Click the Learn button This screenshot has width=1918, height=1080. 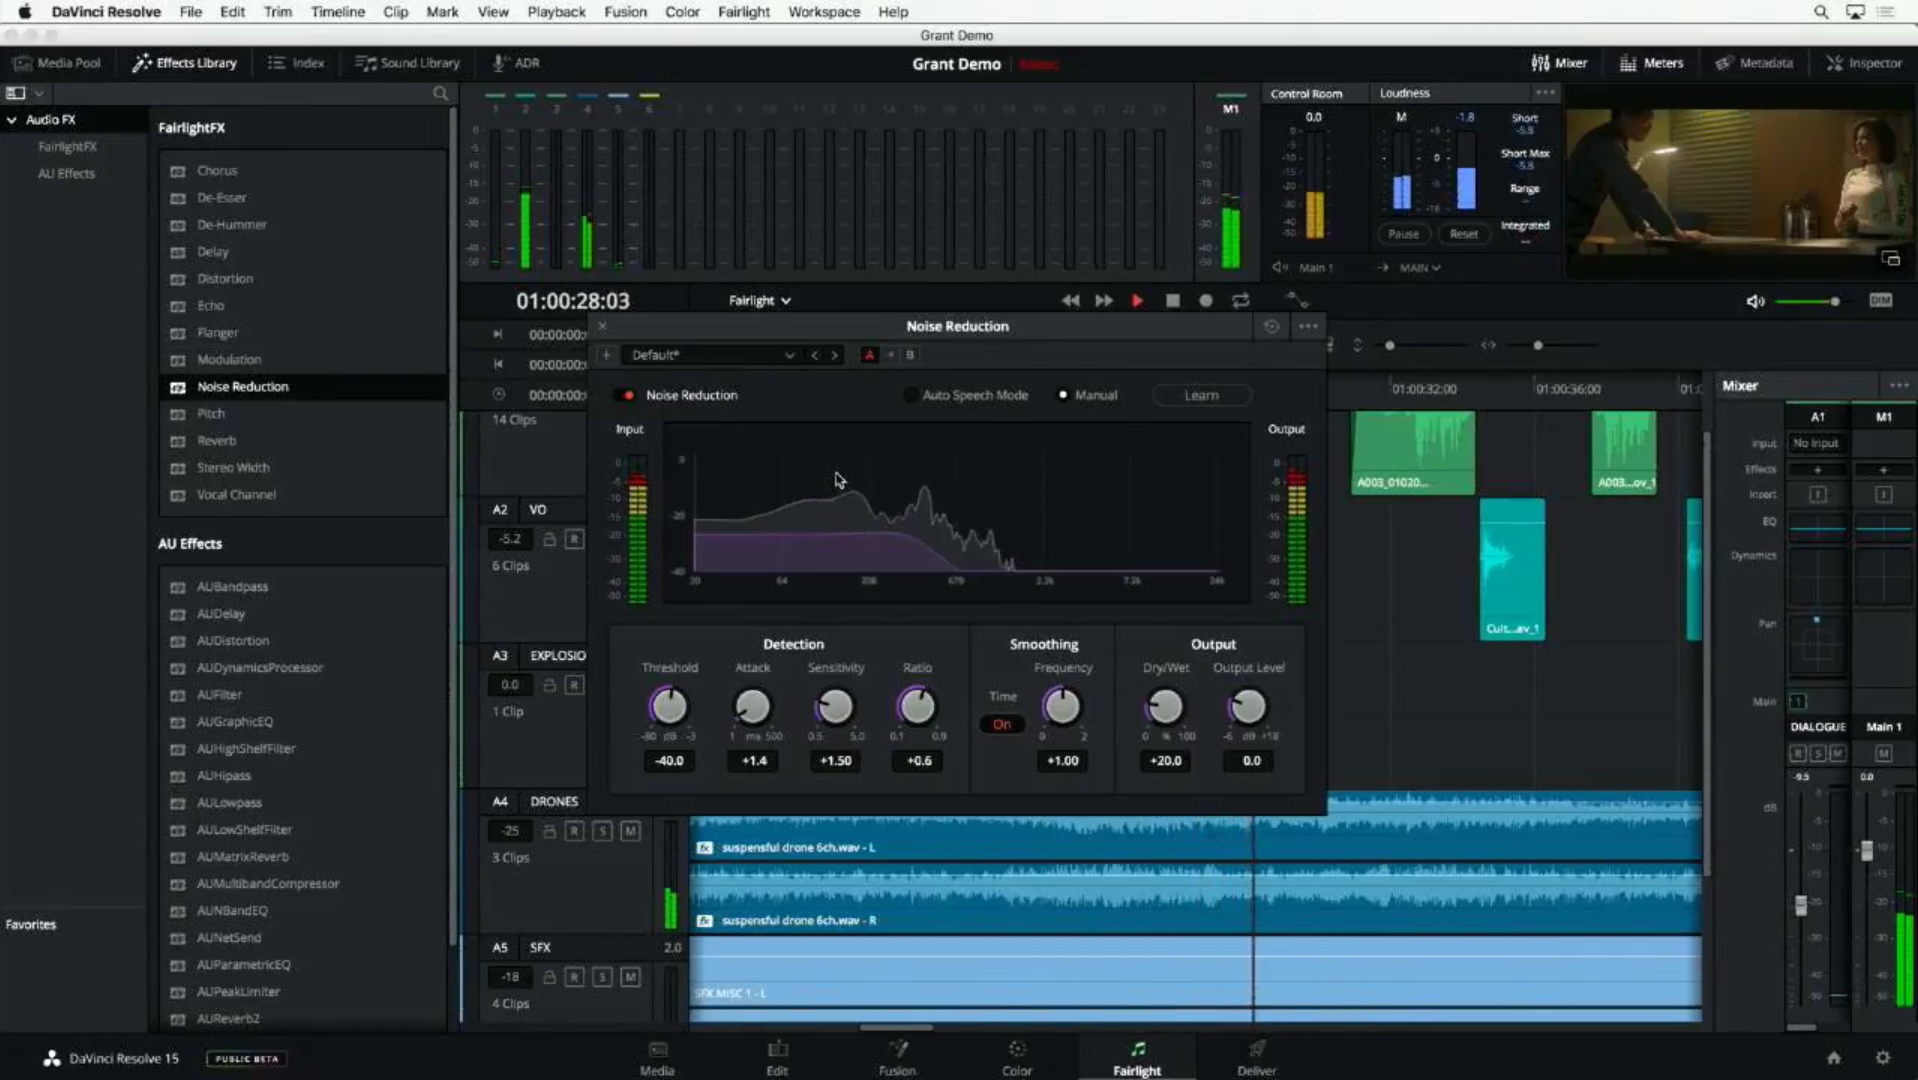point(1201,395)
